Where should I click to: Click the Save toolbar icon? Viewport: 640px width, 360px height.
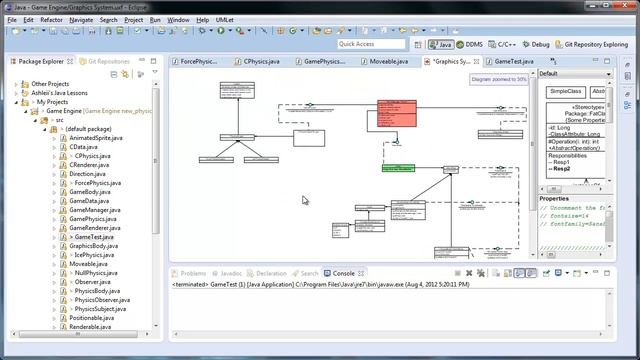(x=53, y=31)
